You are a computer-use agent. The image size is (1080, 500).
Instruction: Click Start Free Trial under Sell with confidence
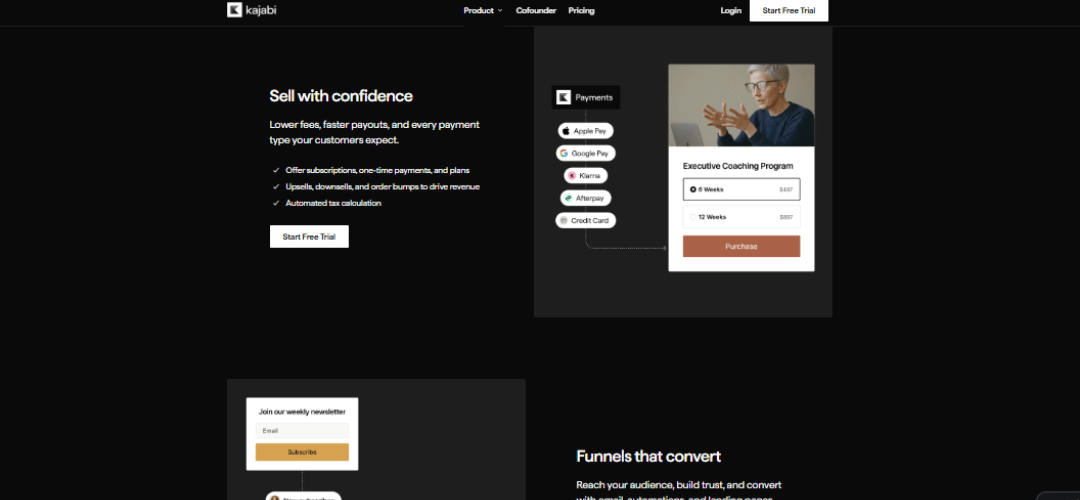(309, 236)
